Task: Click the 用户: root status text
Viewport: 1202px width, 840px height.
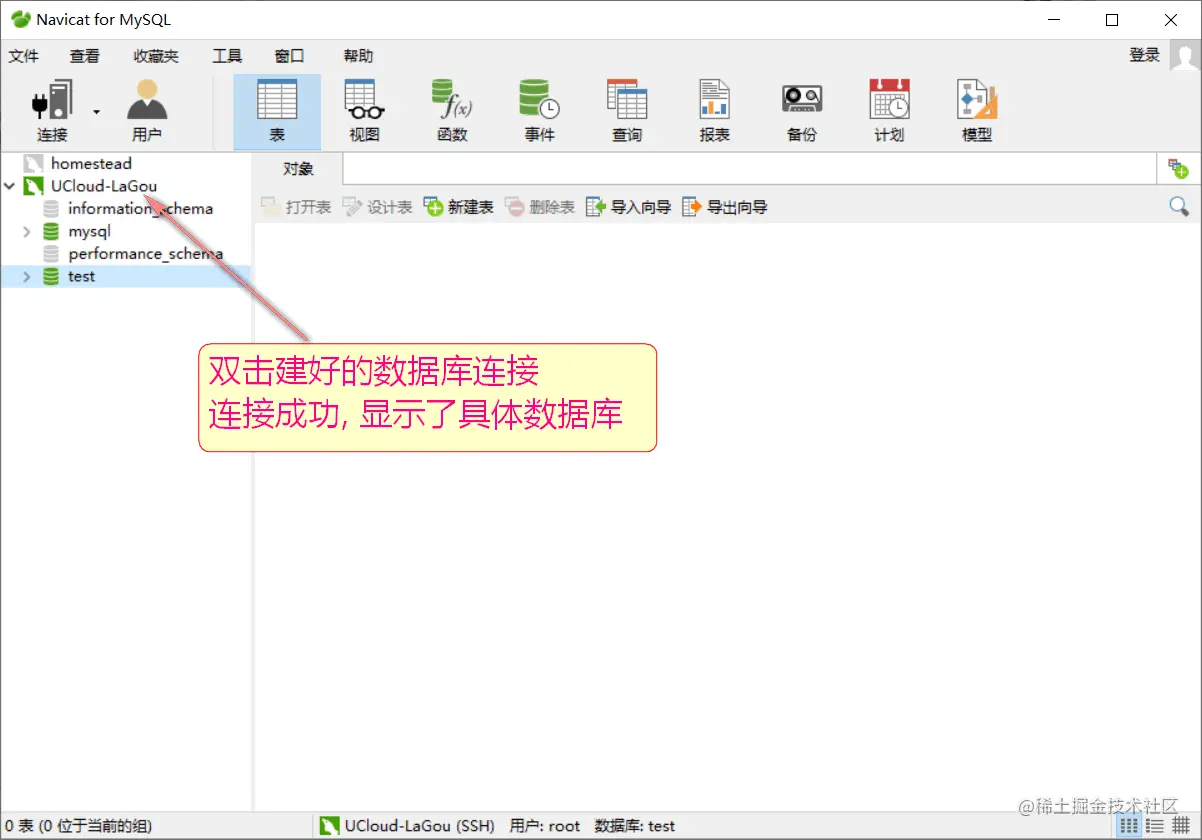Action: (545, 826)
